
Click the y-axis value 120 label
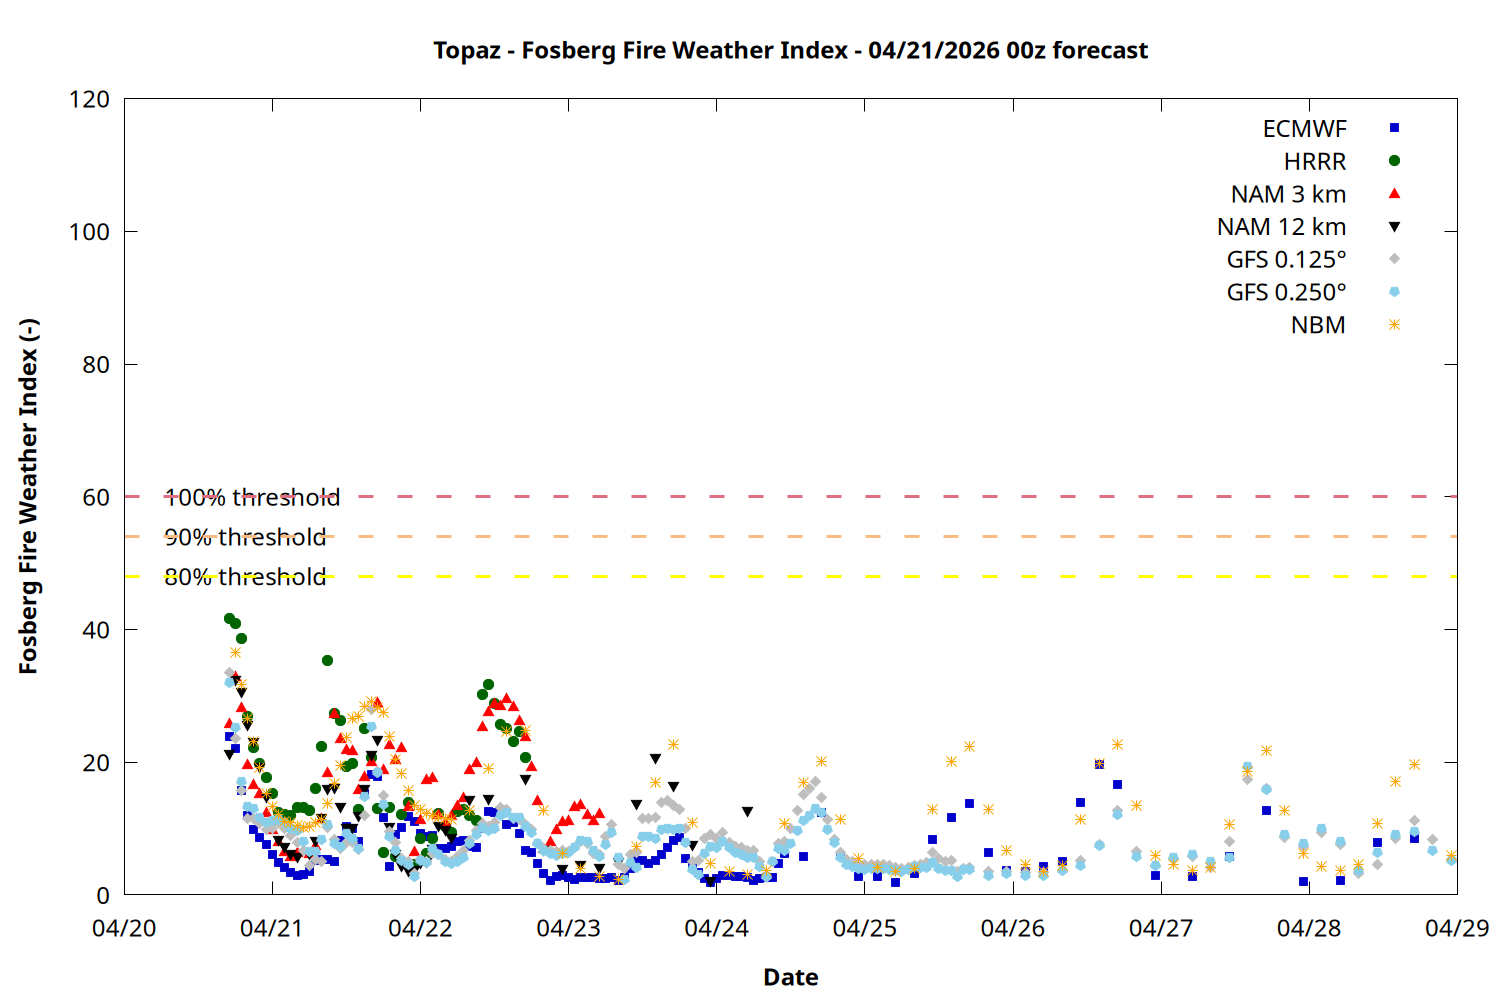tap(89, 100)
